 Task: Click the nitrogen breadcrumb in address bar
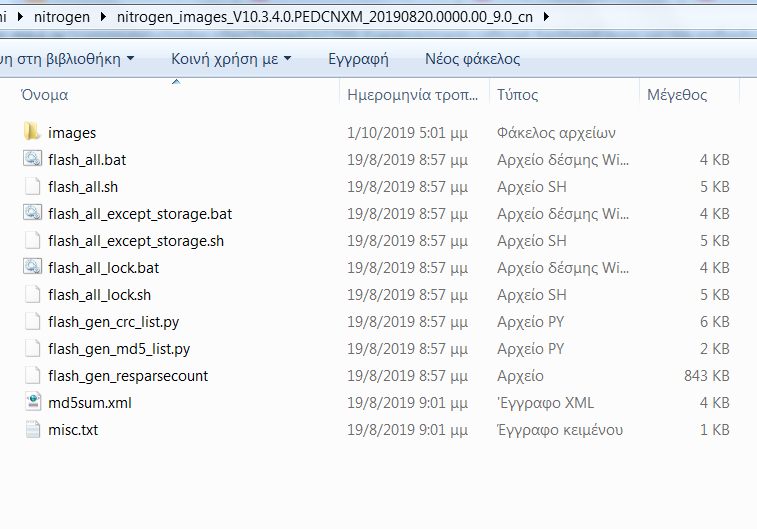(62, 18)
